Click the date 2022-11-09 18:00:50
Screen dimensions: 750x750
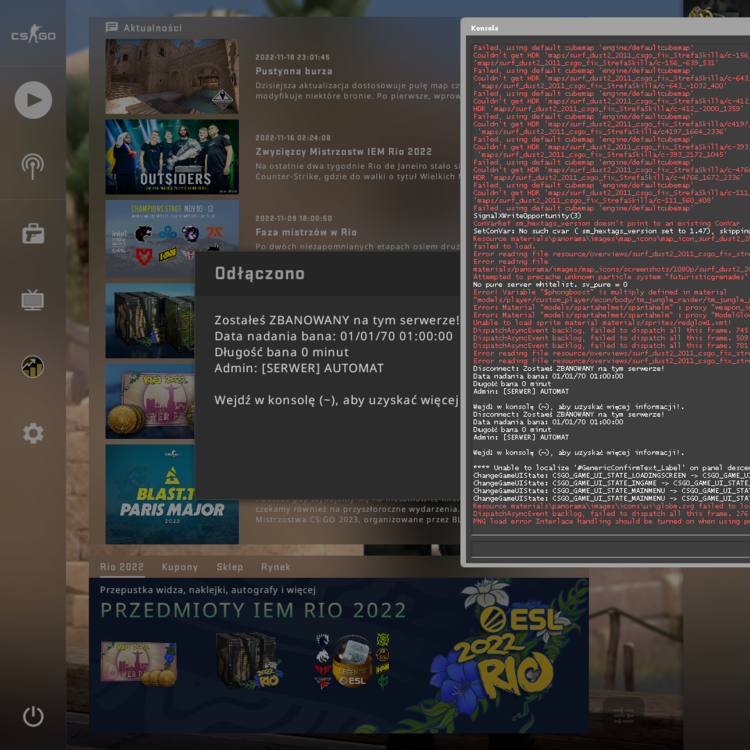pos(293,218)
